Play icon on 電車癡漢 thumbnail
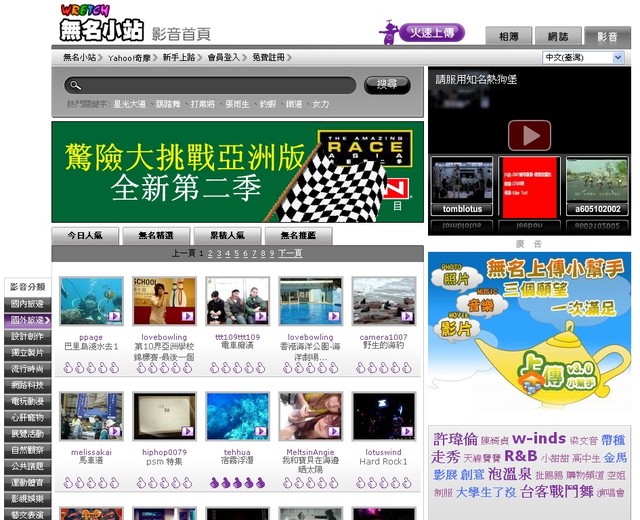The width and height of the screenshot is (640, 520). [260, 316]
